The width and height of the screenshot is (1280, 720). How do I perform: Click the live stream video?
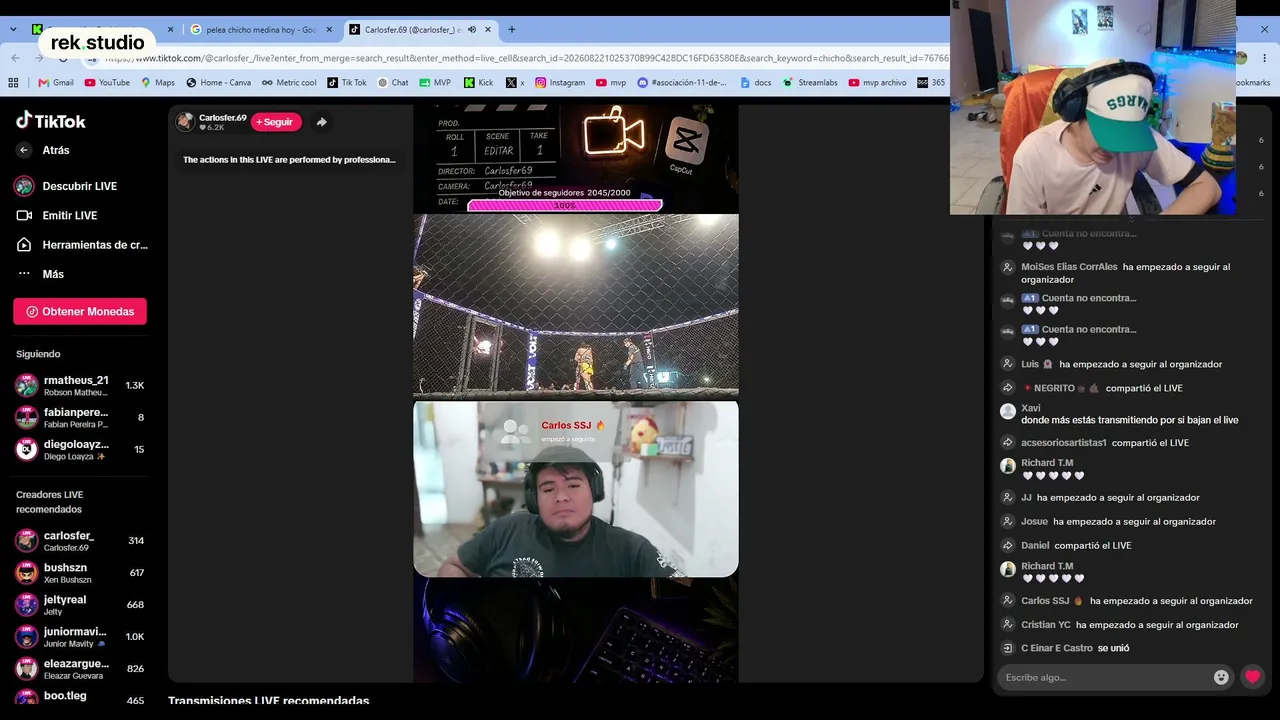click(x=576, y=394)
